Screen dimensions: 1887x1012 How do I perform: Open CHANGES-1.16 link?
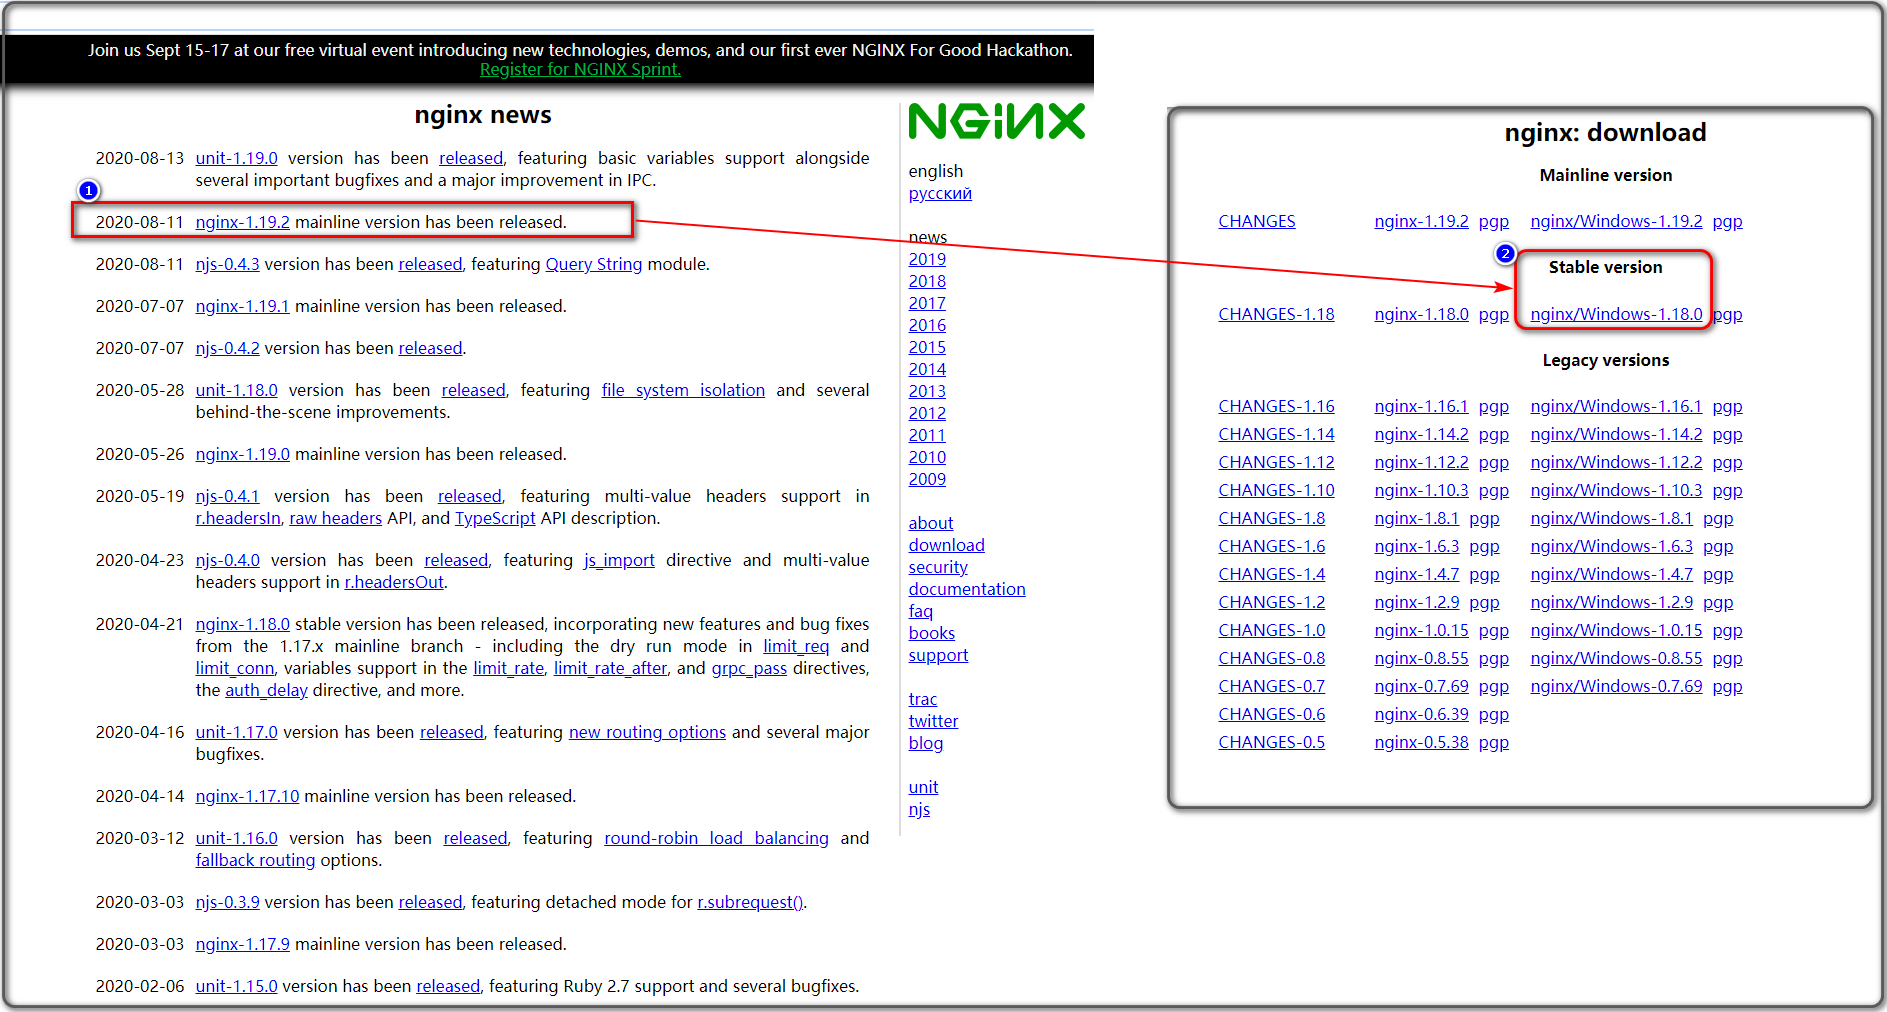1276,406
